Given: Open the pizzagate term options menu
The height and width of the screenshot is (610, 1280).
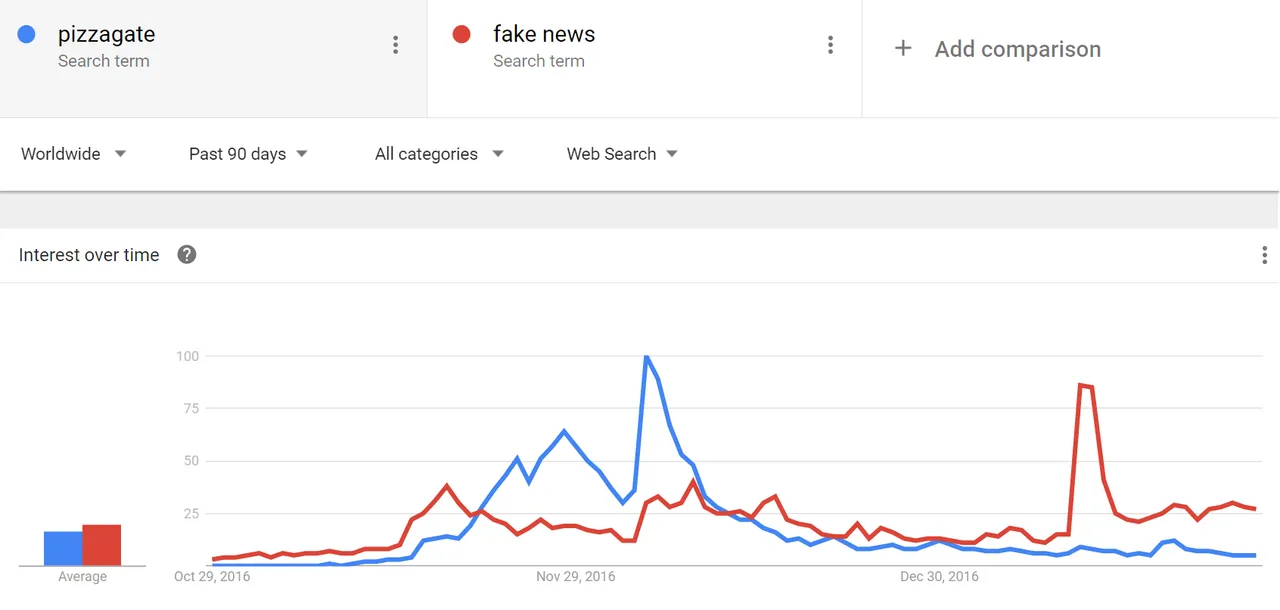Looking at the screenshot, I should pos(396,45).
